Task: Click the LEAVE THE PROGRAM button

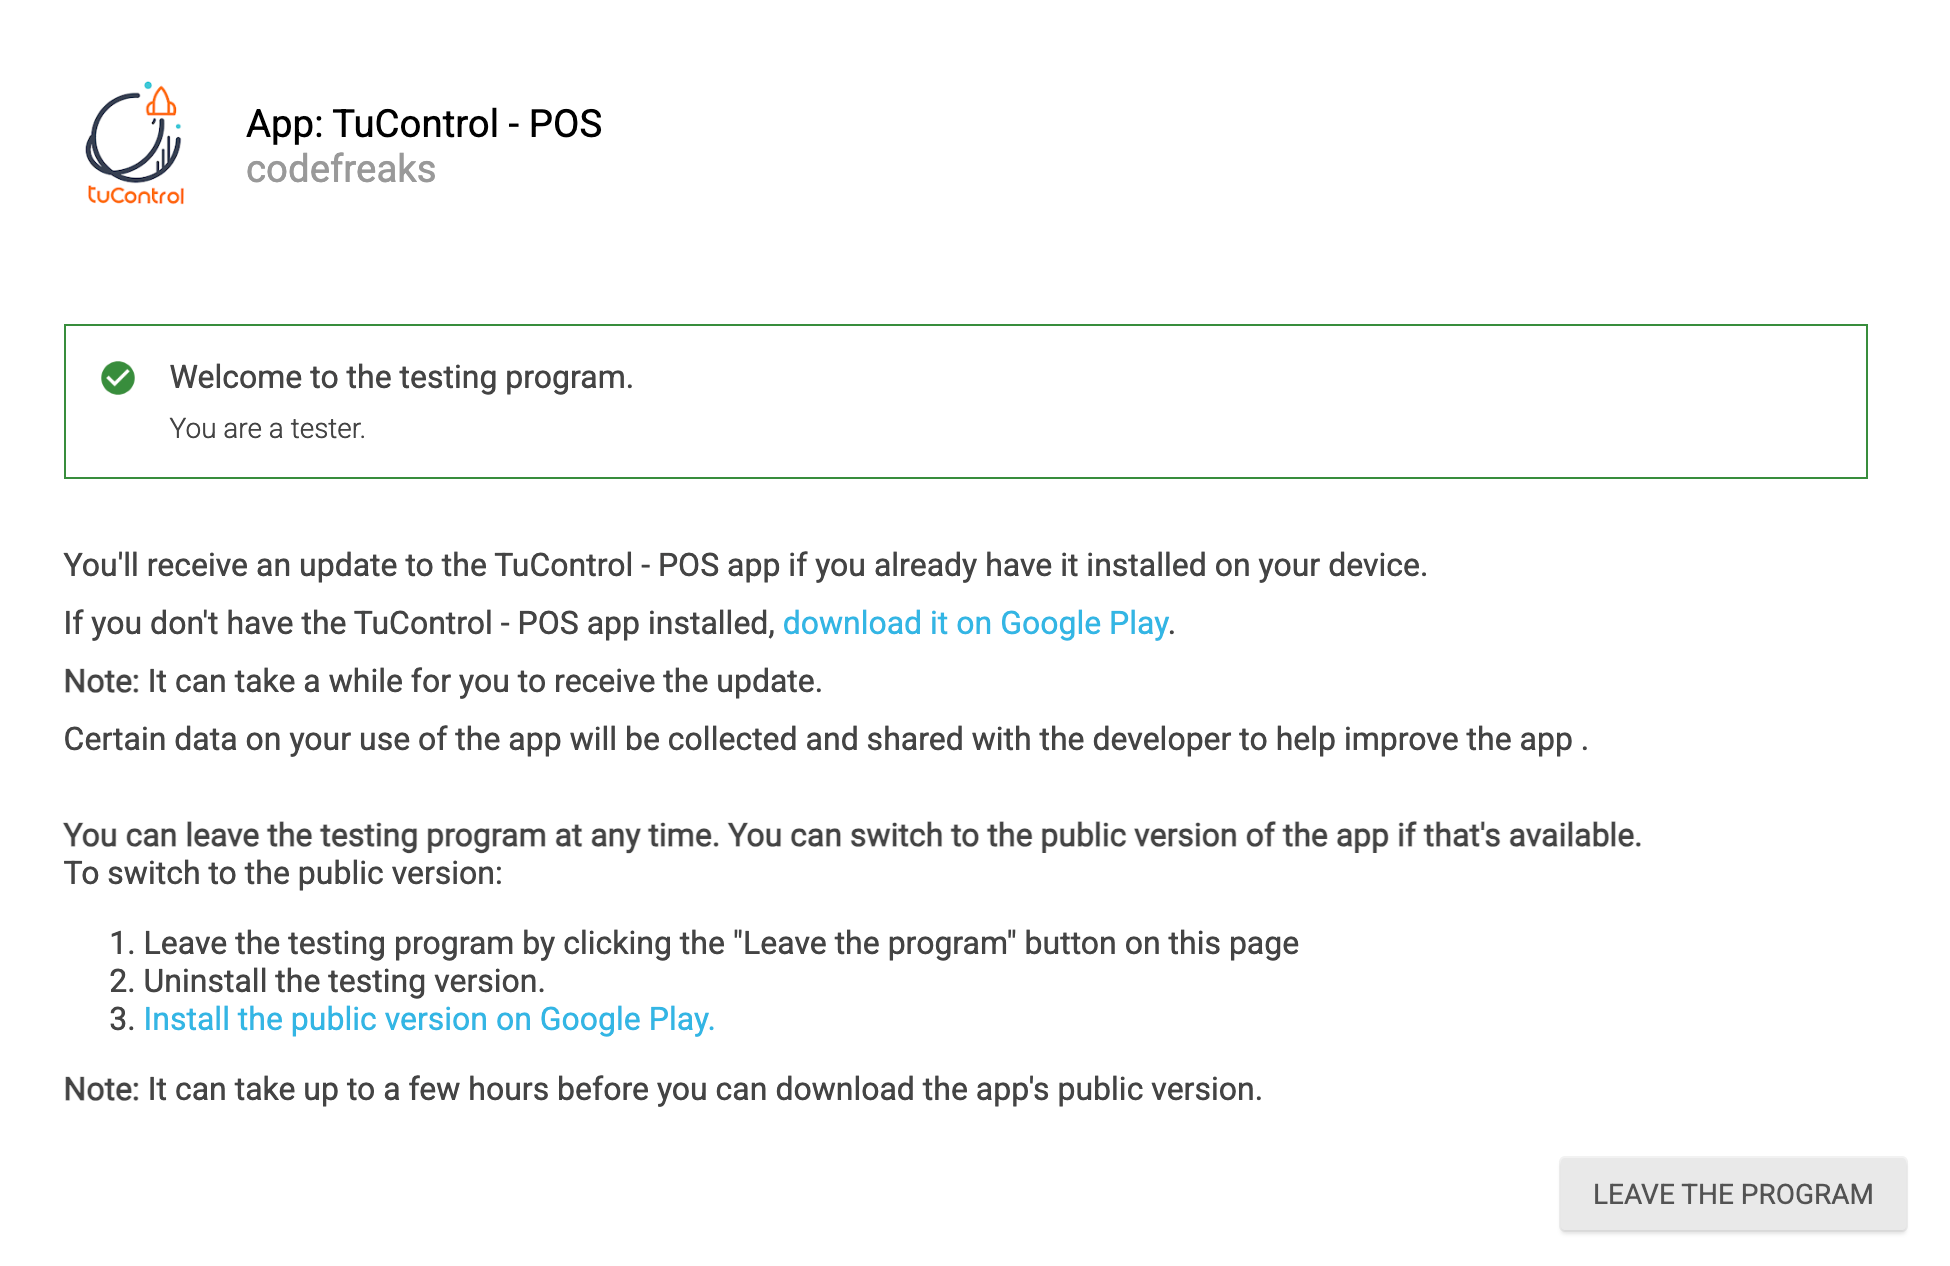Action: point(1733,1194)
